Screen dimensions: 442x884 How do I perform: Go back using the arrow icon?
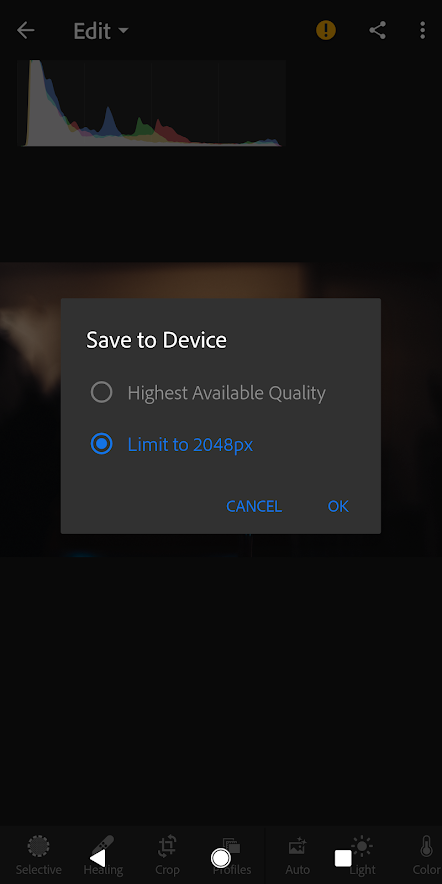click(25, 30)
